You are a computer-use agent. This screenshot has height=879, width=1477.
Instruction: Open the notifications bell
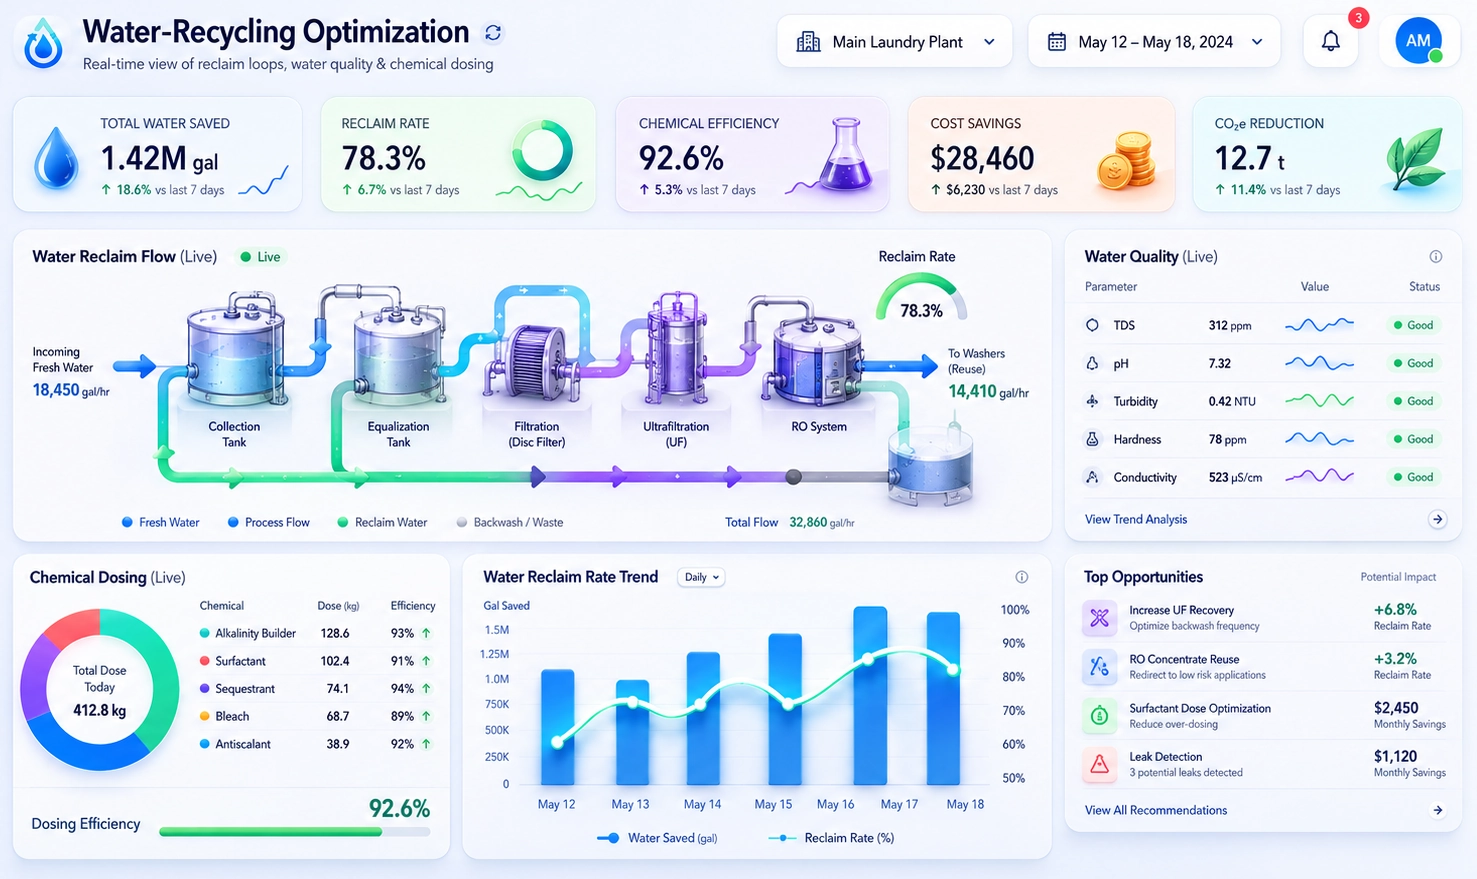pos(1330,41)
